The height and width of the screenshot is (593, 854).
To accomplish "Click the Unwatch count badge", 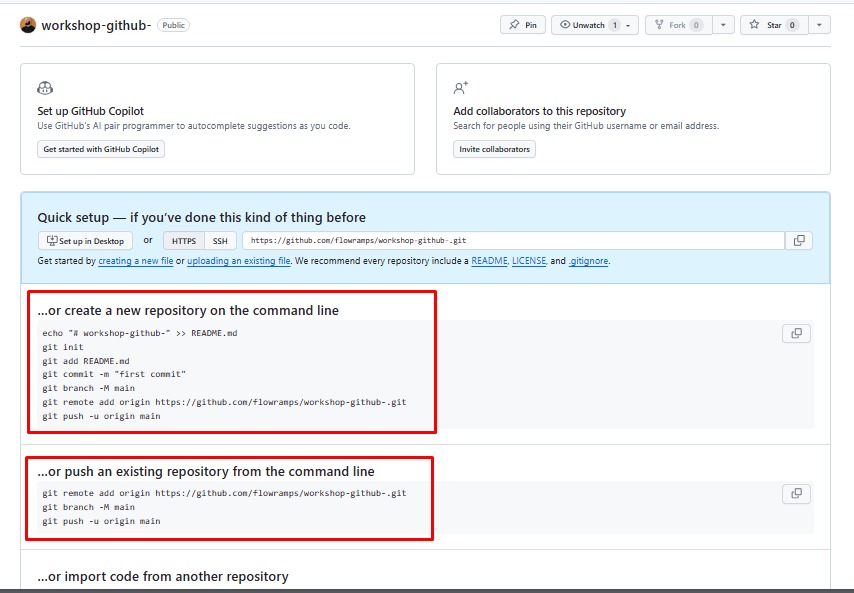I will tap(614, 25).
